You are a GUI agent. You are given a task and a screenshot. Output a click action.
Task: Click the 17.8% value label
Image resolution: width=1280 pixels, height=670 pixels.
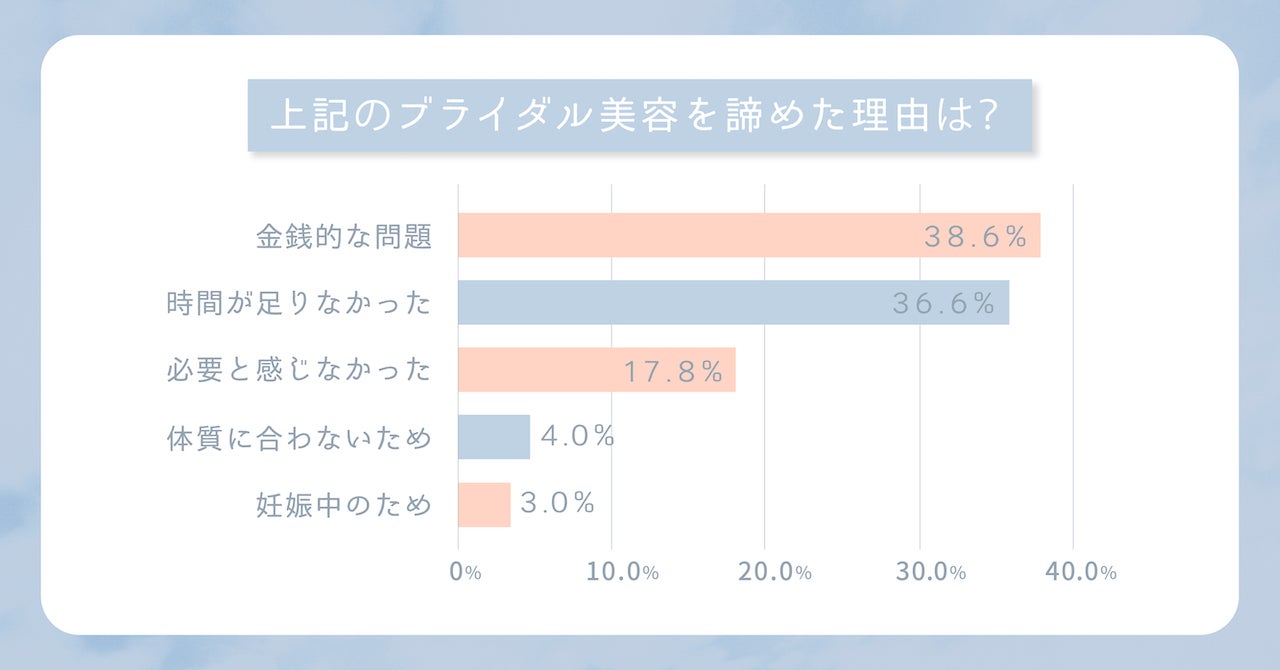(x=673, y=372)
